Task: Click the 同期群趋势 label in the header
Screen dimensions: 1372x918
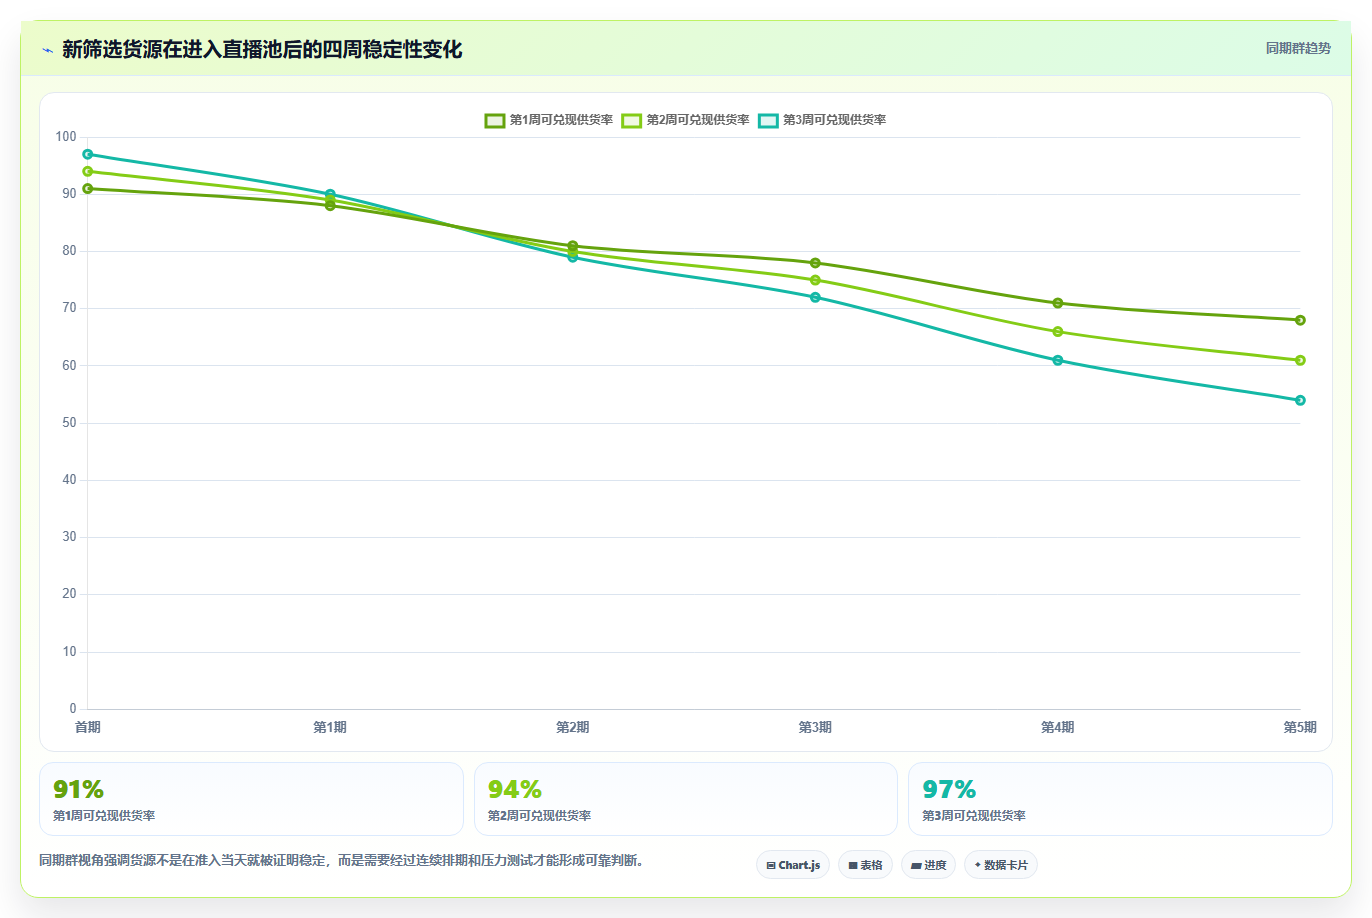Action: [x=1298, y=48]
